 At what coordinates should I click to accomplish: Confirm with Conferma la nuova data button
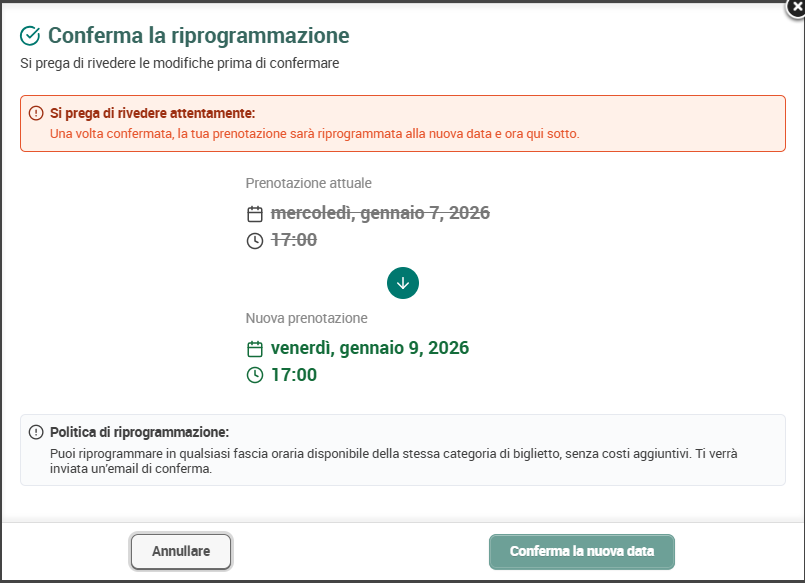[x=582, y=552]
